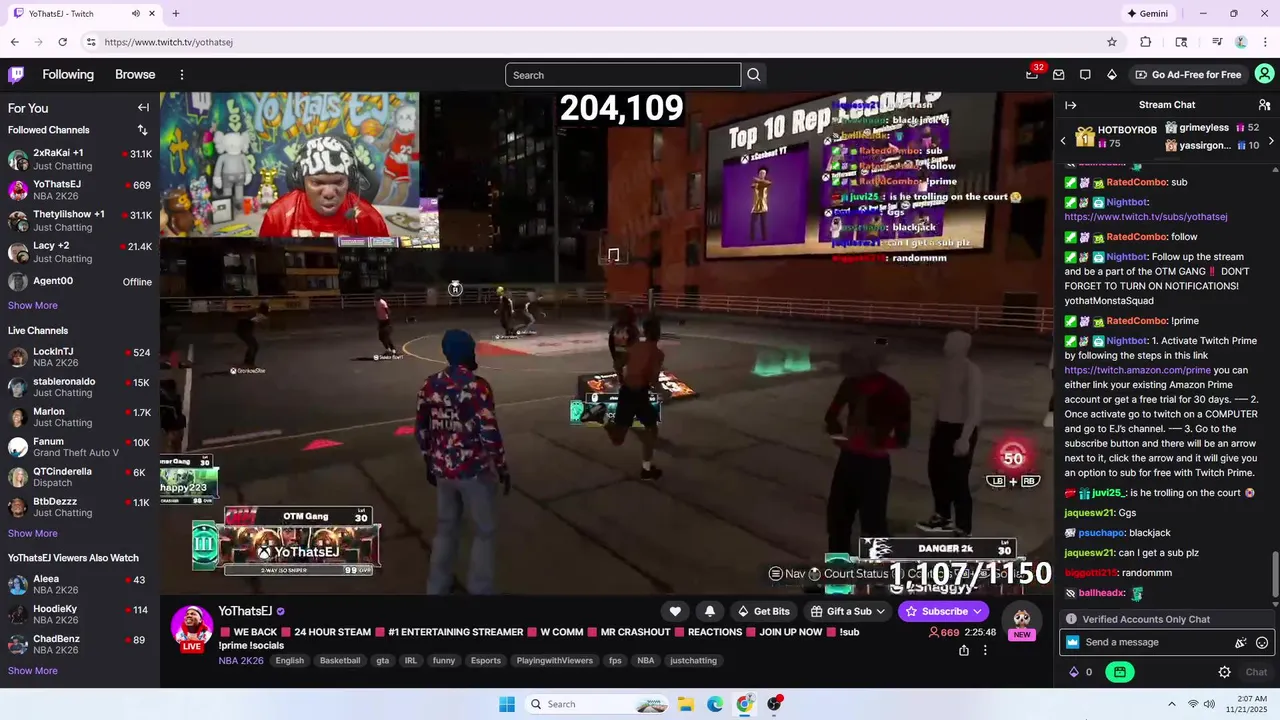This screenshot has width=1280, height=720.
Task: Open the three-dot More menu beside Browse
Action: (x=182, y=75)
